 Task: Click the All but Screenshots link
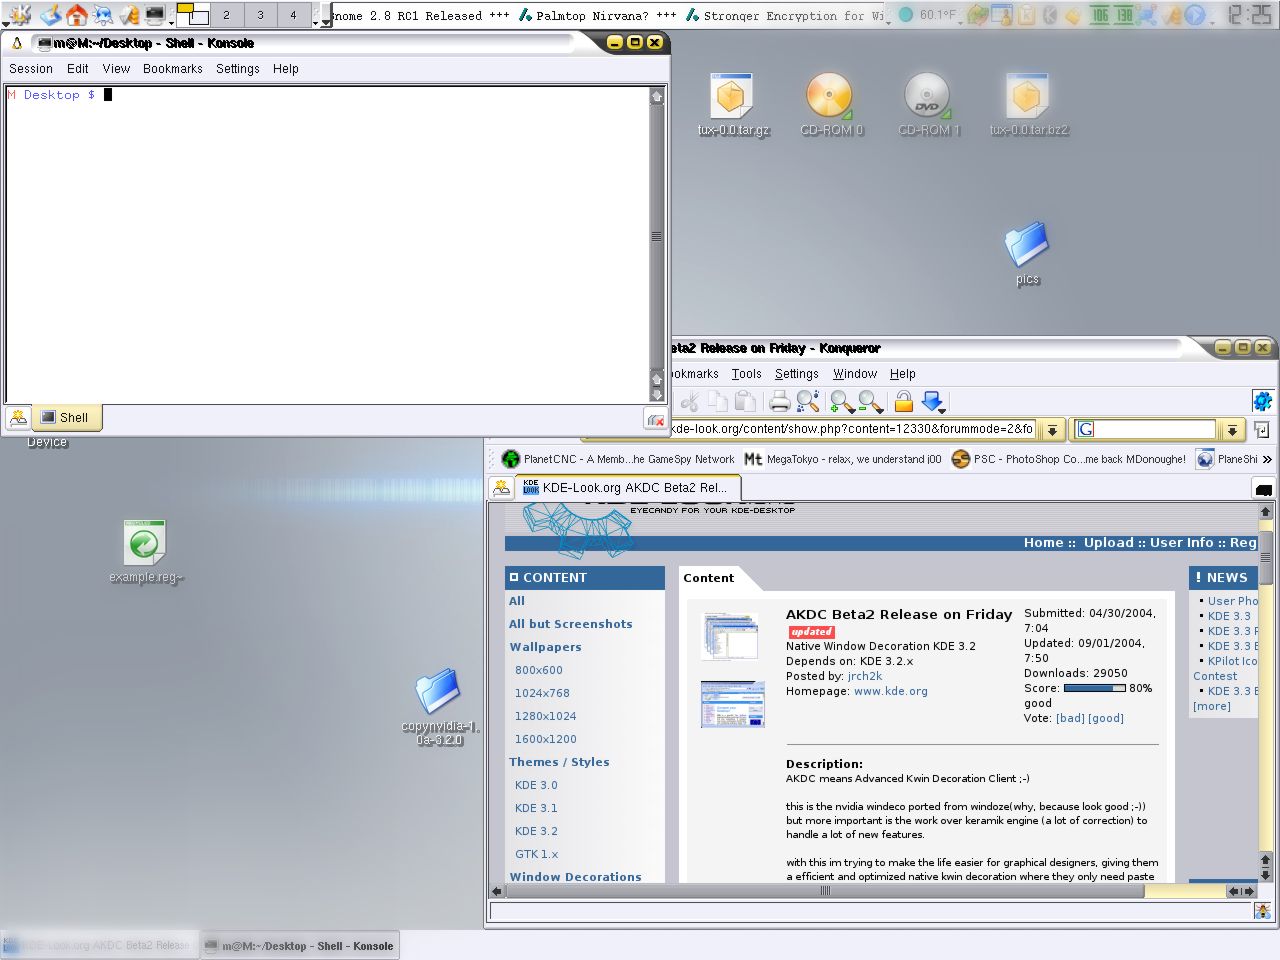coord(571,624)
